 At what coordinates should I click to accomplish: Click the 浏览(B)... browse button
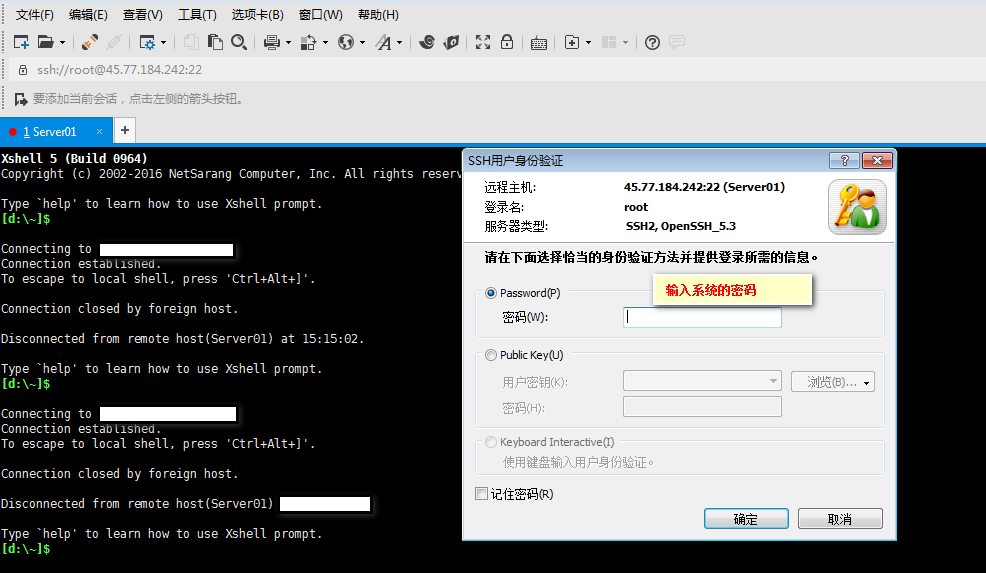pyautogui.click(x=833, y=382)
